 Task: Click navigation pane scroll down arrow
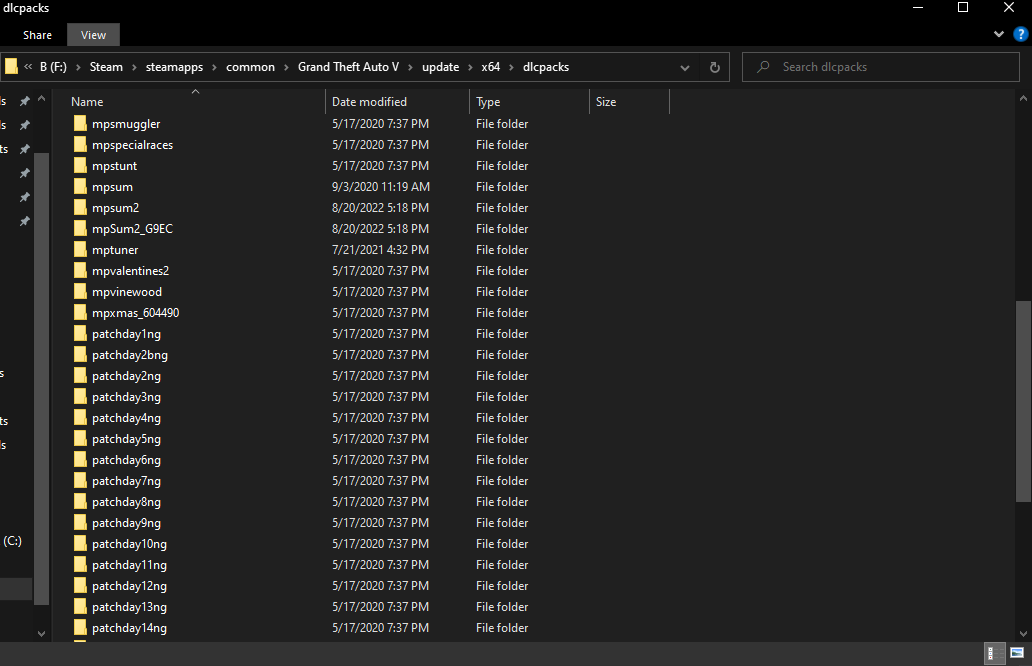pos(41,634)
